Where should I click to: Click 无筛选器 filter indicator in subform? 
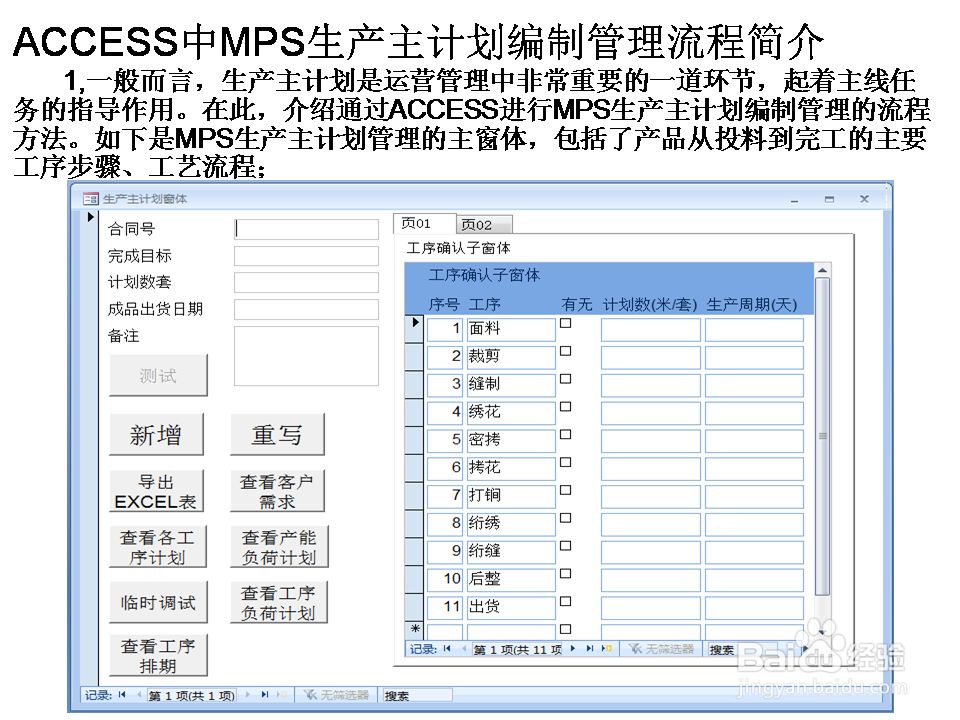point(661,649)
